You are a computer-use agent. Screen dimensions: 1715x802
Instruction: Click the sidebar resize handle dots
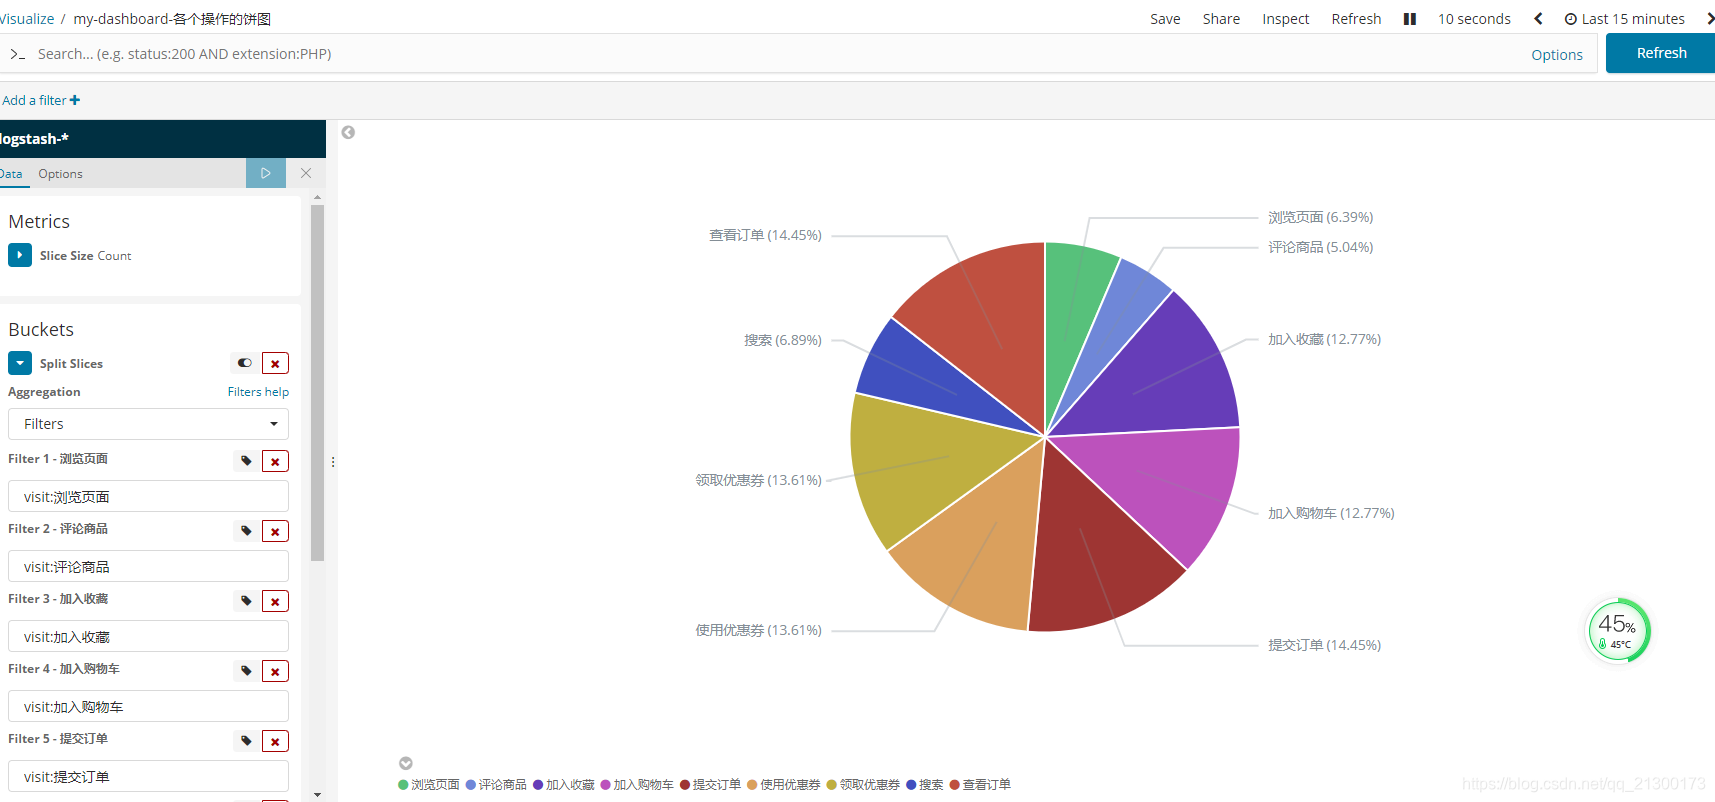pos(333,462)
